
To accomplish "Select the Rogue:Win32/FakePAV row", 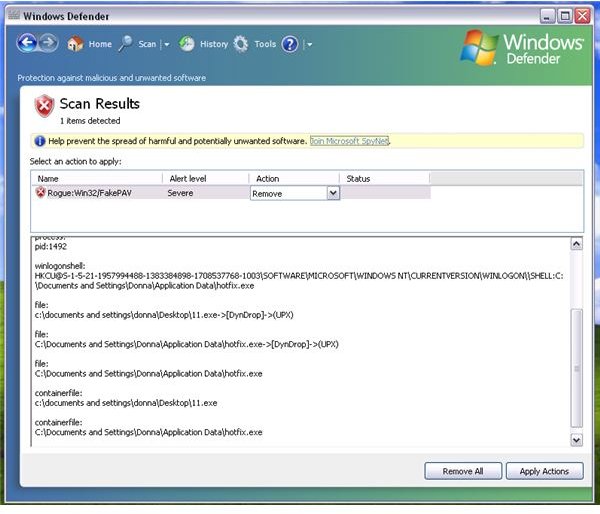I will tap(232, 193).
